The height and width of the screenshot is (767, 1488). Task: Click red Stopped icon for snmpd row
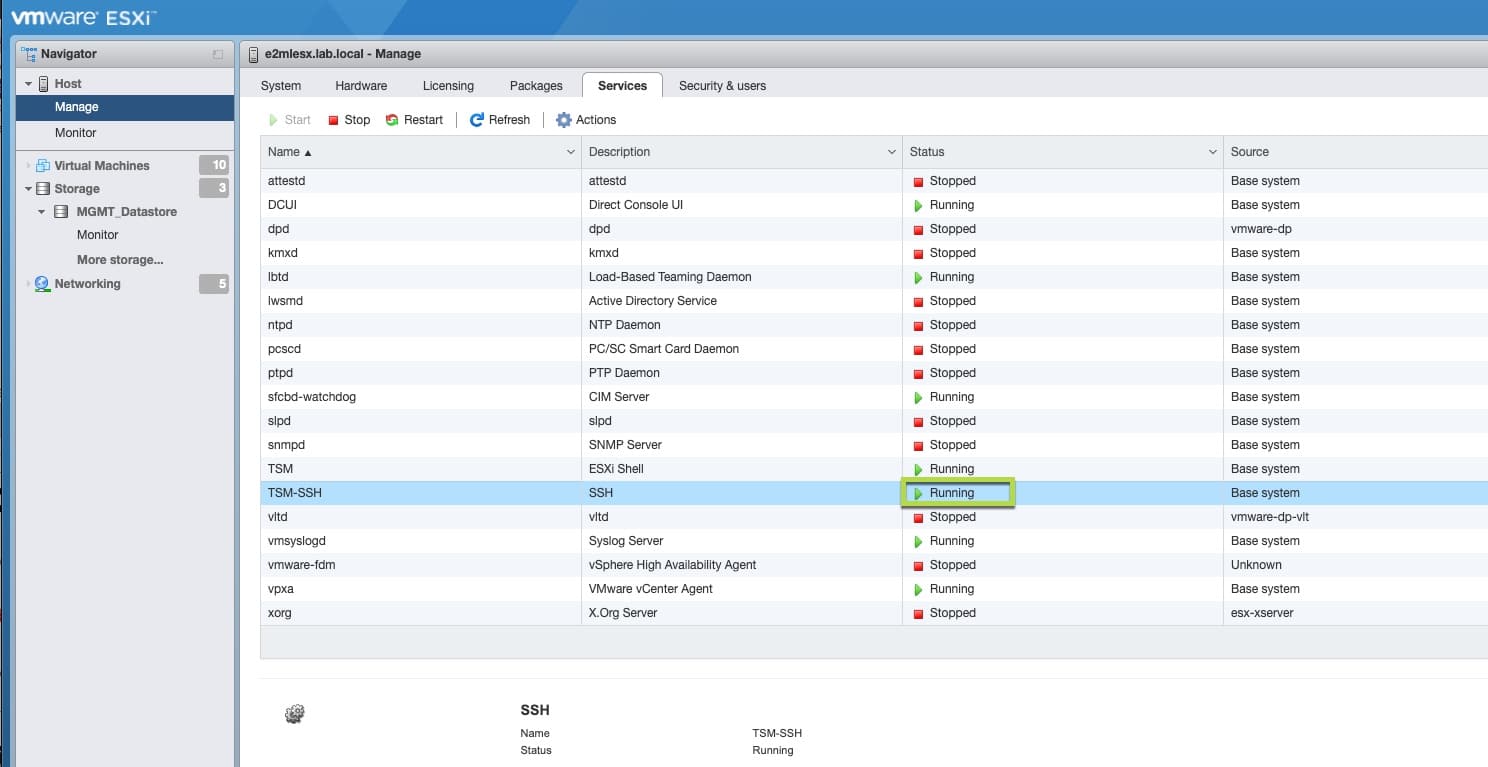point(918,446)
